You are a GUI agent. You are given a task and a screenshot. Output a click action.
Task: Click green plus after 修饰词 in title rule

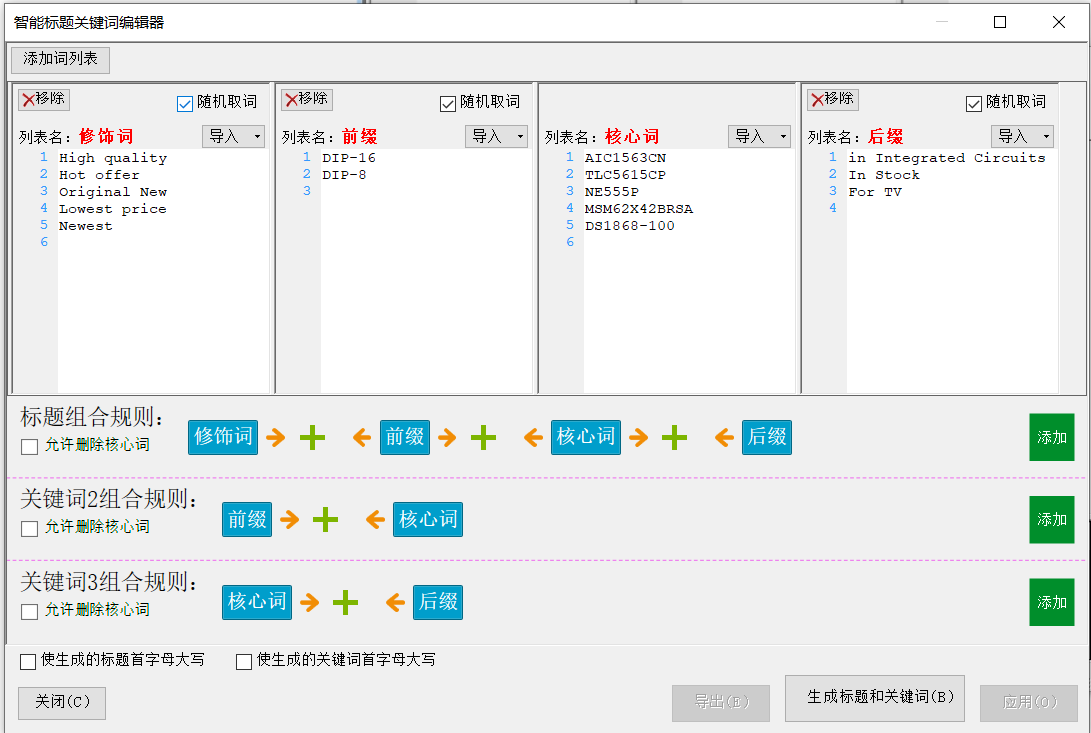coord(312,437)
